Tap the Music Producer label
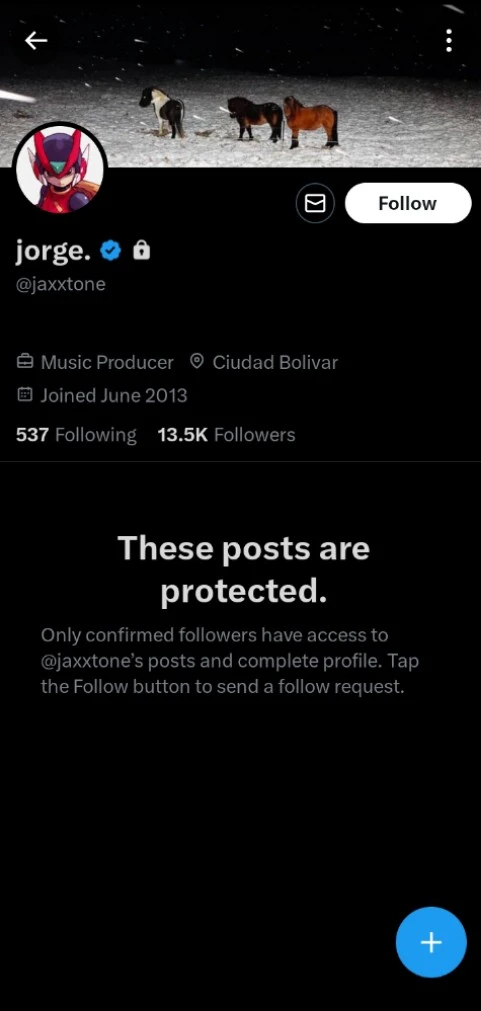The height and width of the screenshot is (1011, 481). 107,362
